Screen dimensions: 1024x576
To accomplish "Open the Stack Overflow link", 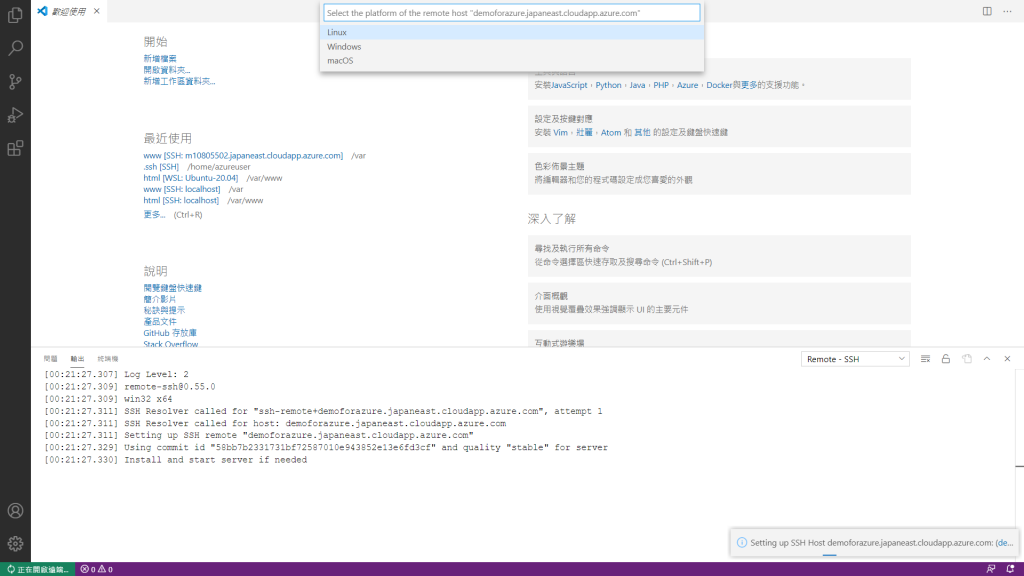I will 170,344.
